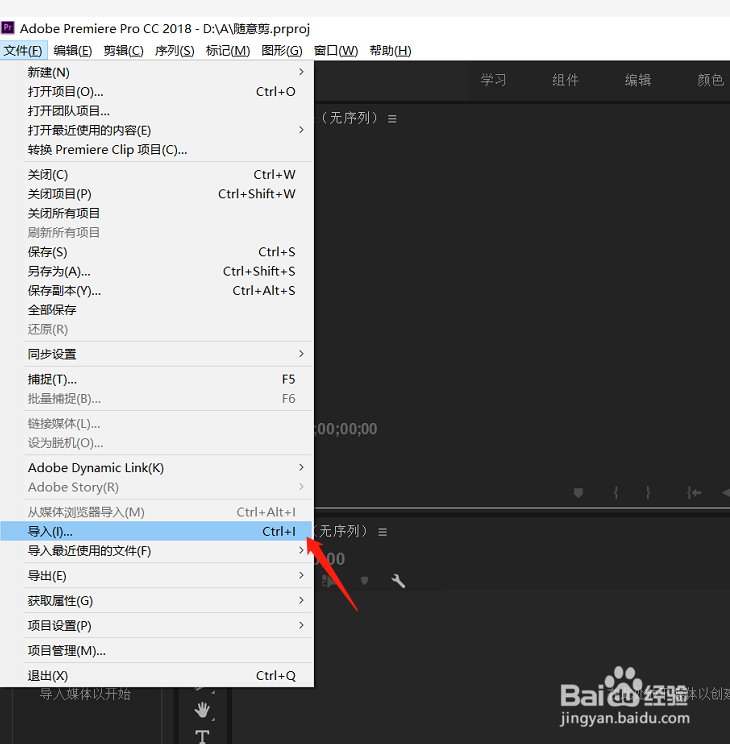Viewport: 730px width, 744px height.
Task: Choose 全部保存 entry
Action: [157, 310]
